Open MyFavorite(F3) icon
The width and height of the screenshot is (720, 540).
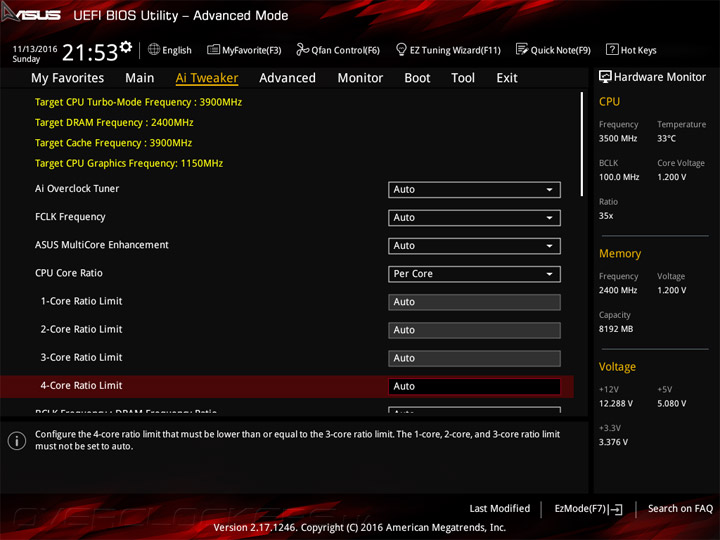(213, 49)
